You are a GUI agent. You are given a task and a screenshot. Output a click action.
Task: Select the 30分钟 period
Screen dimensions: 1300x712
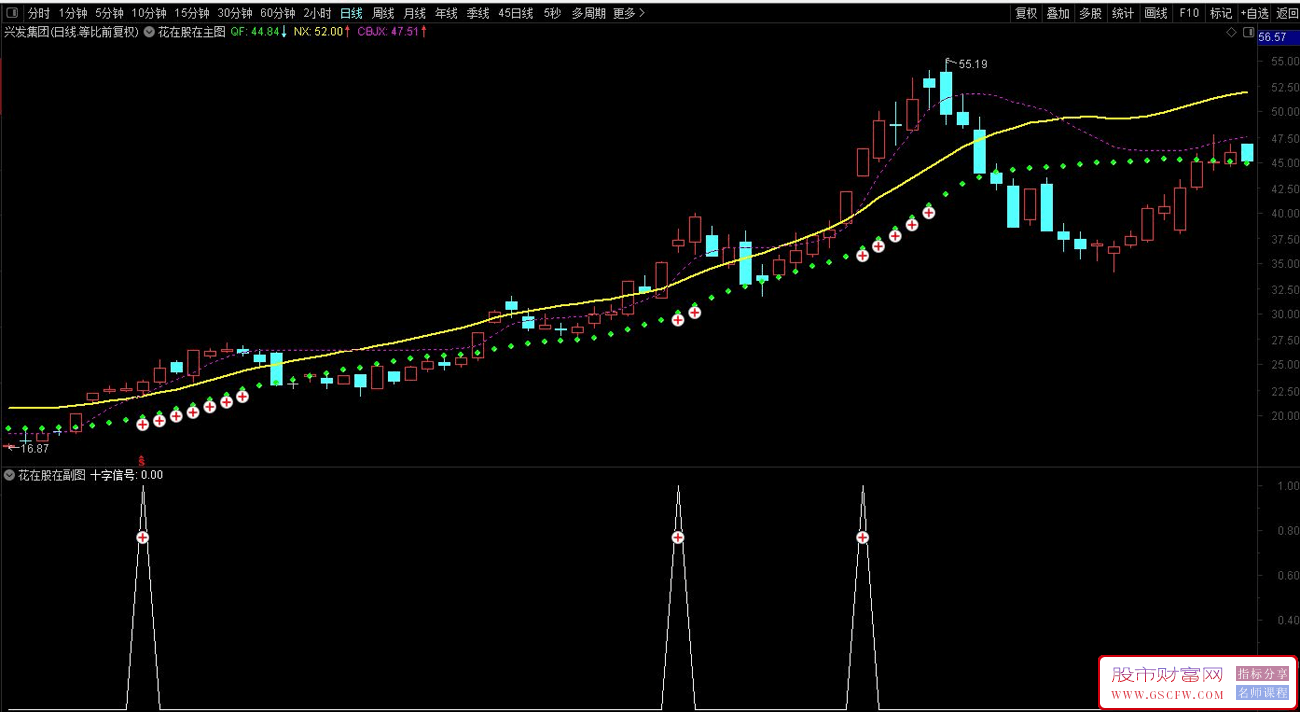(x=235, y=13)
